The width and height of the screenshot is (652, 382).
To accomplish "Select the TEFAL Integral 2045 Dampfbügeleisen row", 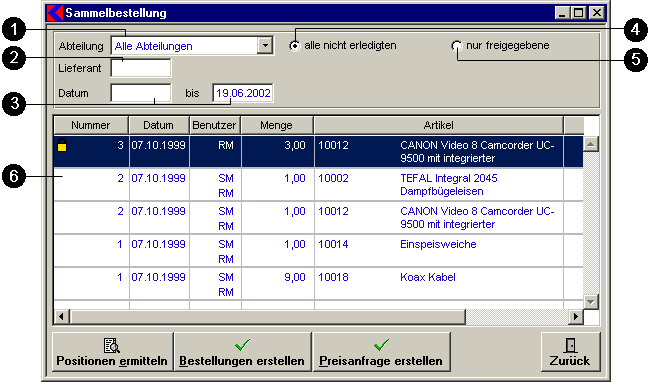I will (319, 185).
